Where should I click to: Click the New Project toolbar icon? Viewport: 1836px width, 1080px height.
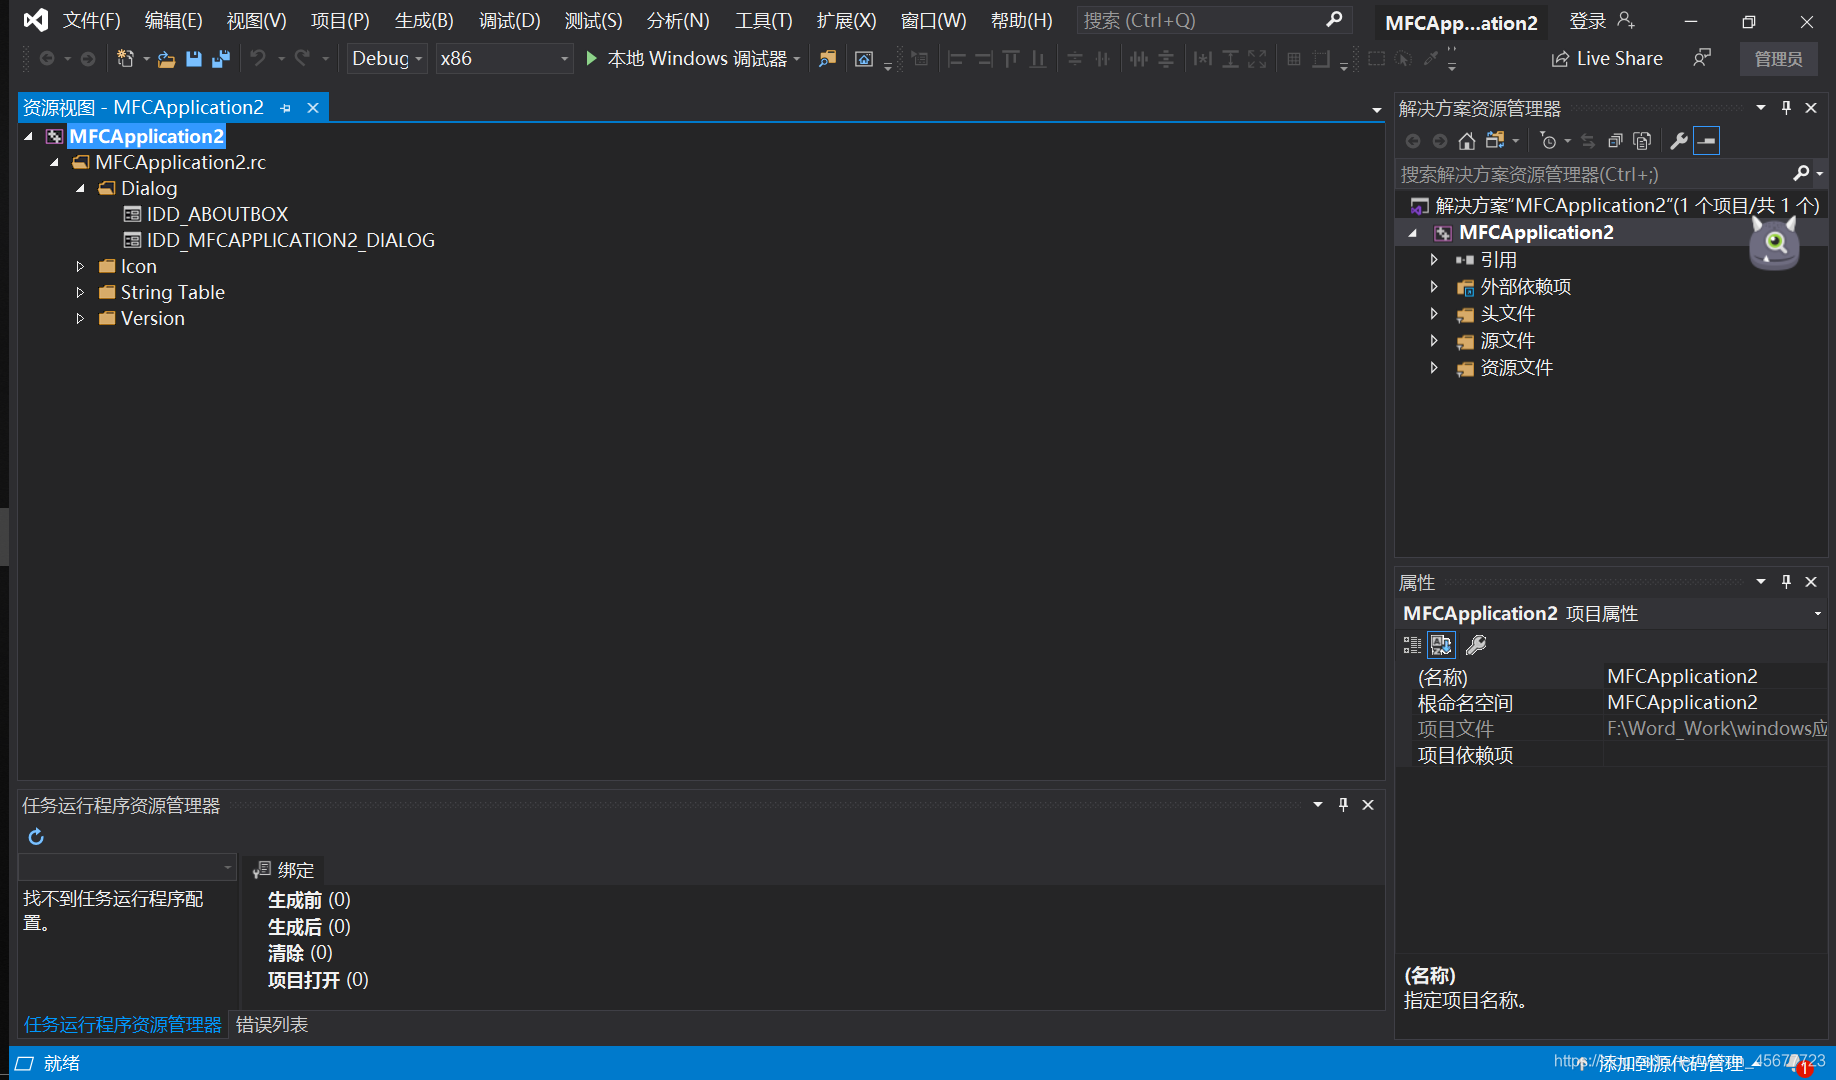pos(125,59)
